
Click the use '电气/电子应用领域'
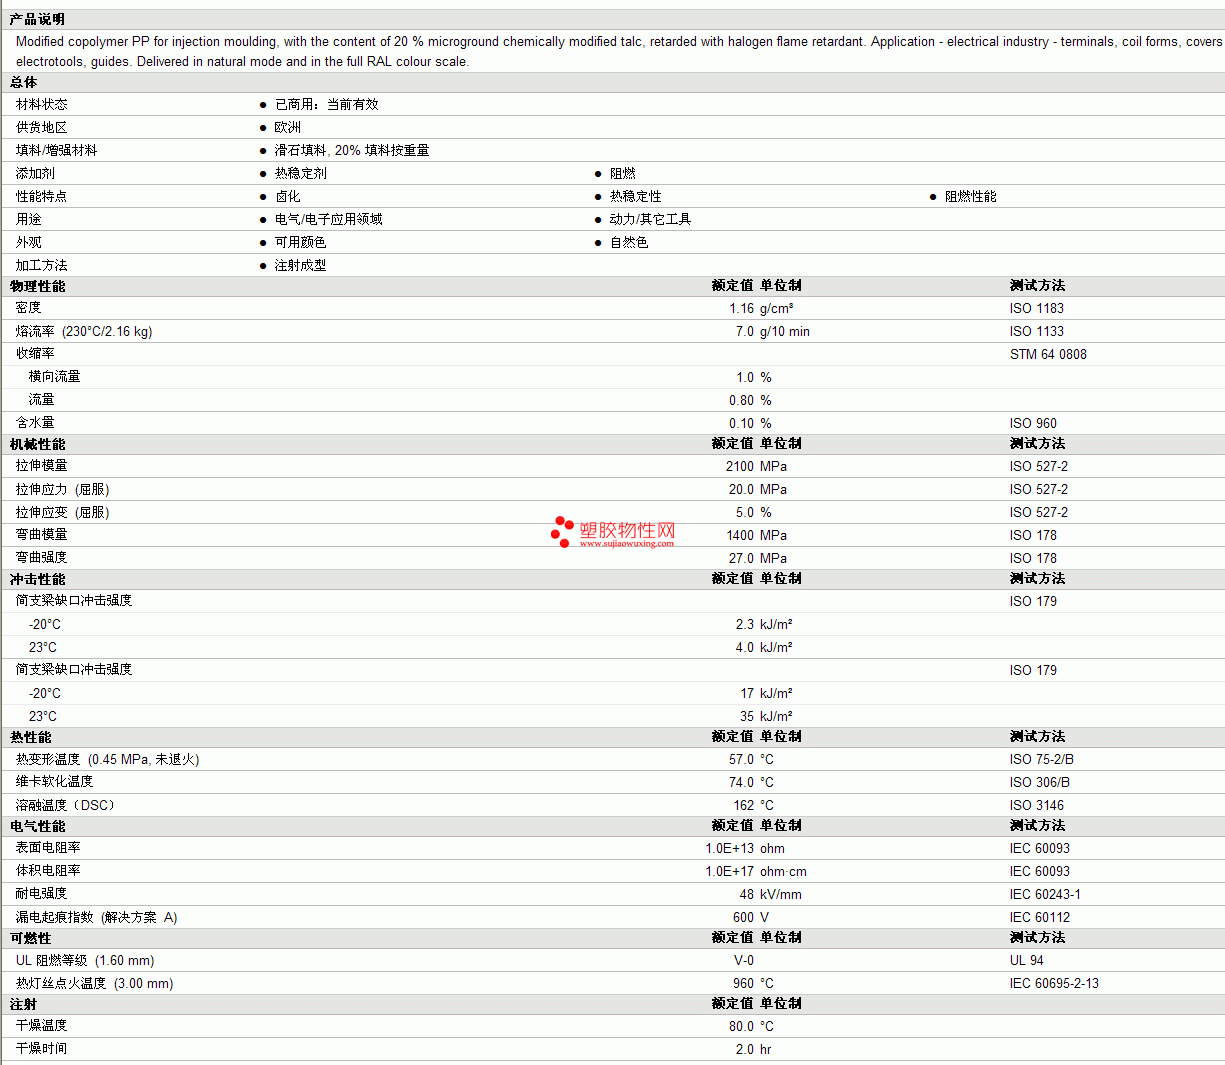pos(329,219)
